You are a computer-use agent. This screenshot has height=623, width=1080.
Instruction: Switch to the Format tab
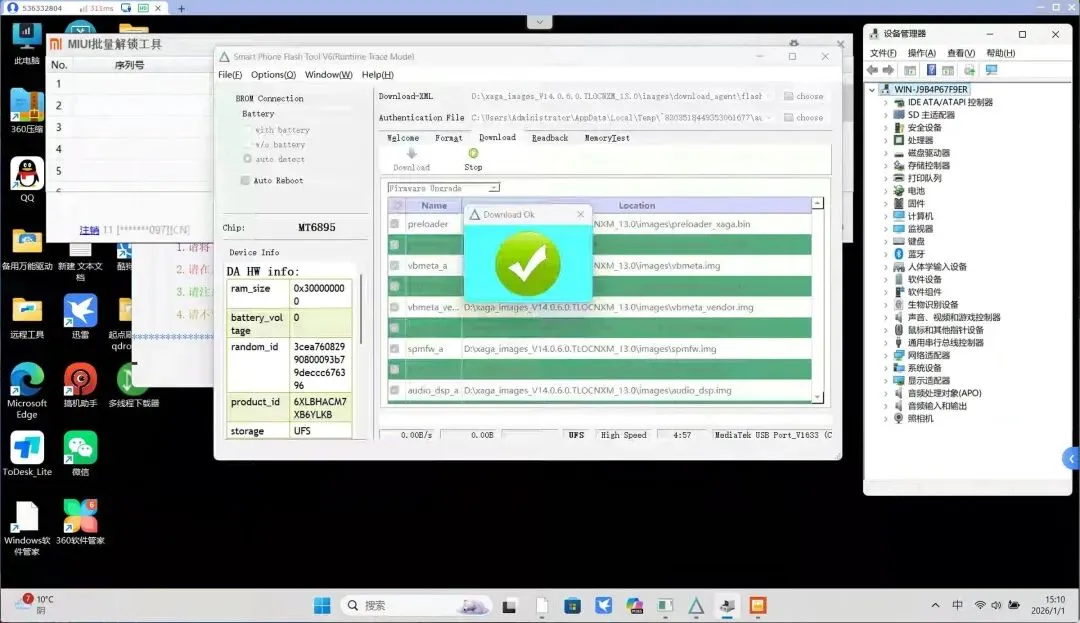pyautogui.click(x=448, y=138)
